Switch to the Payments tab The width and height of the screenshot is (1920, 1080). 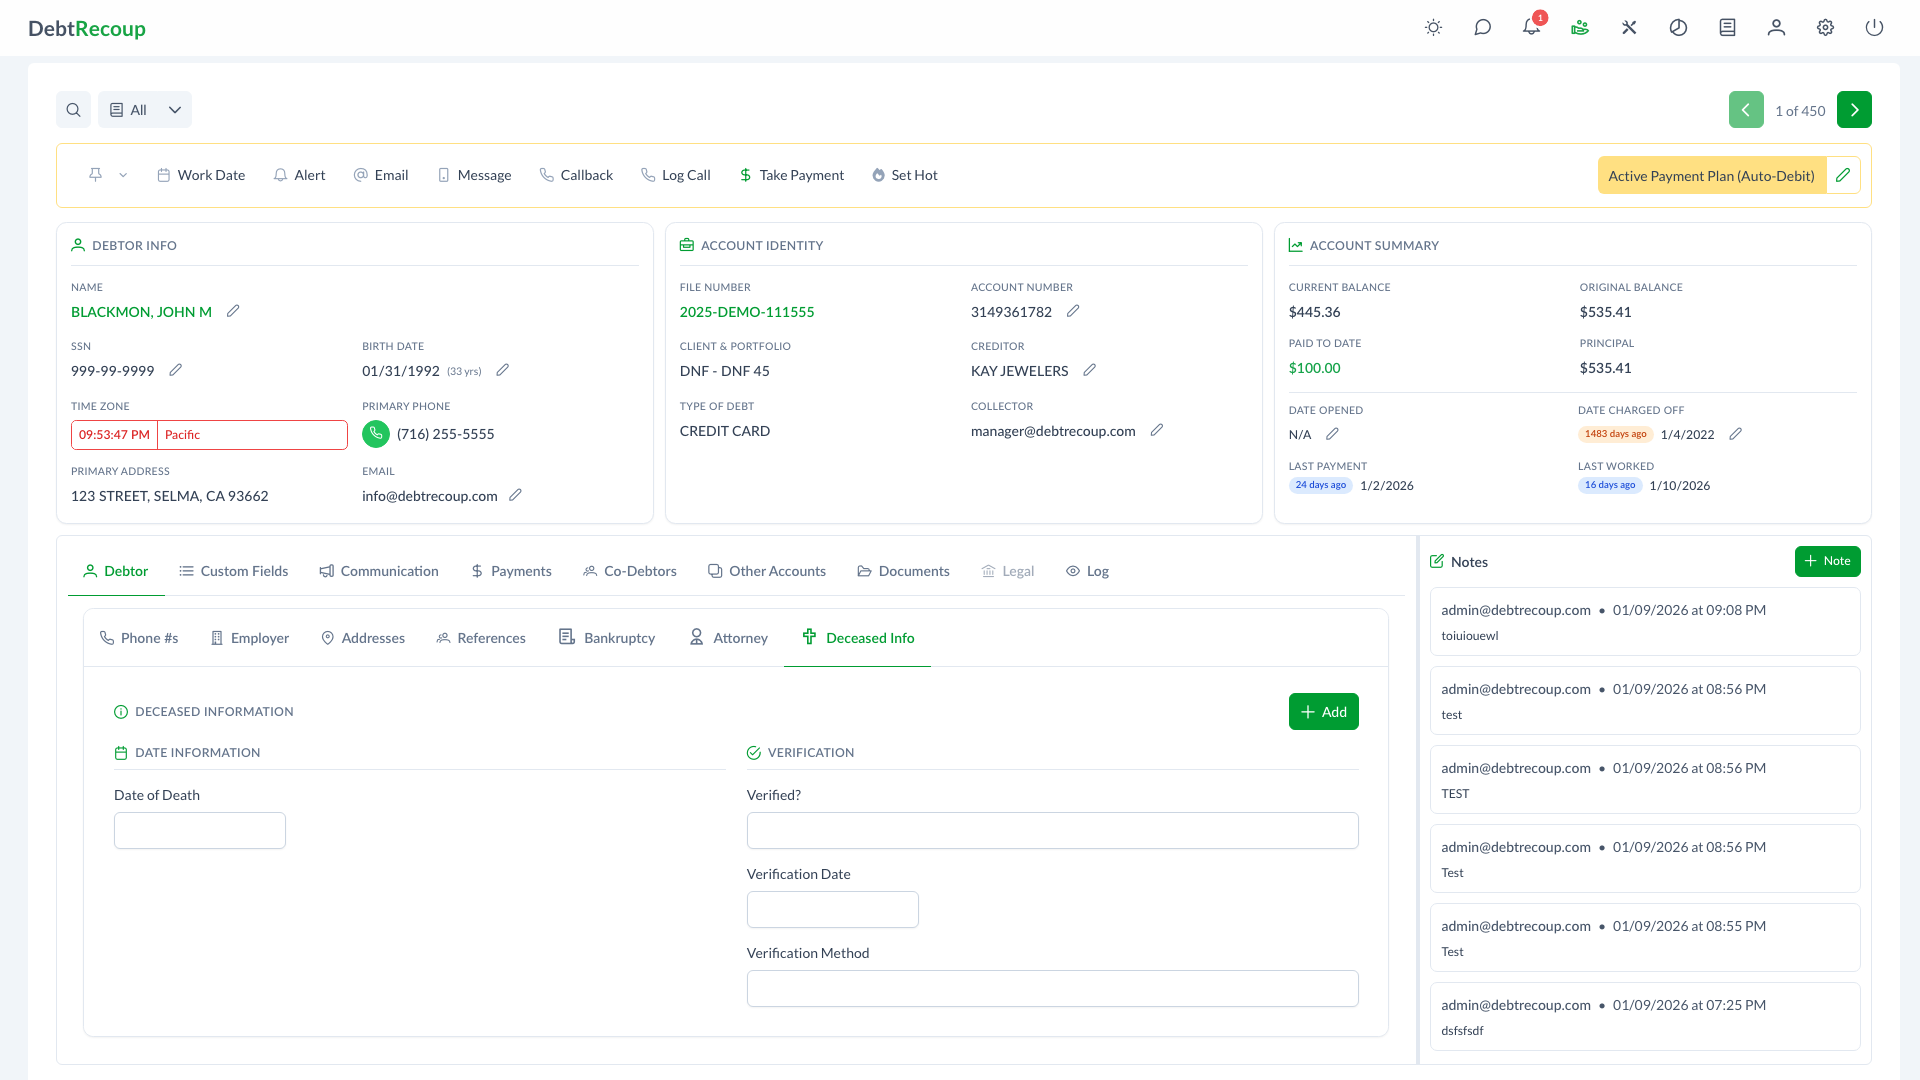pyautogui.click(x=511, y=571)
